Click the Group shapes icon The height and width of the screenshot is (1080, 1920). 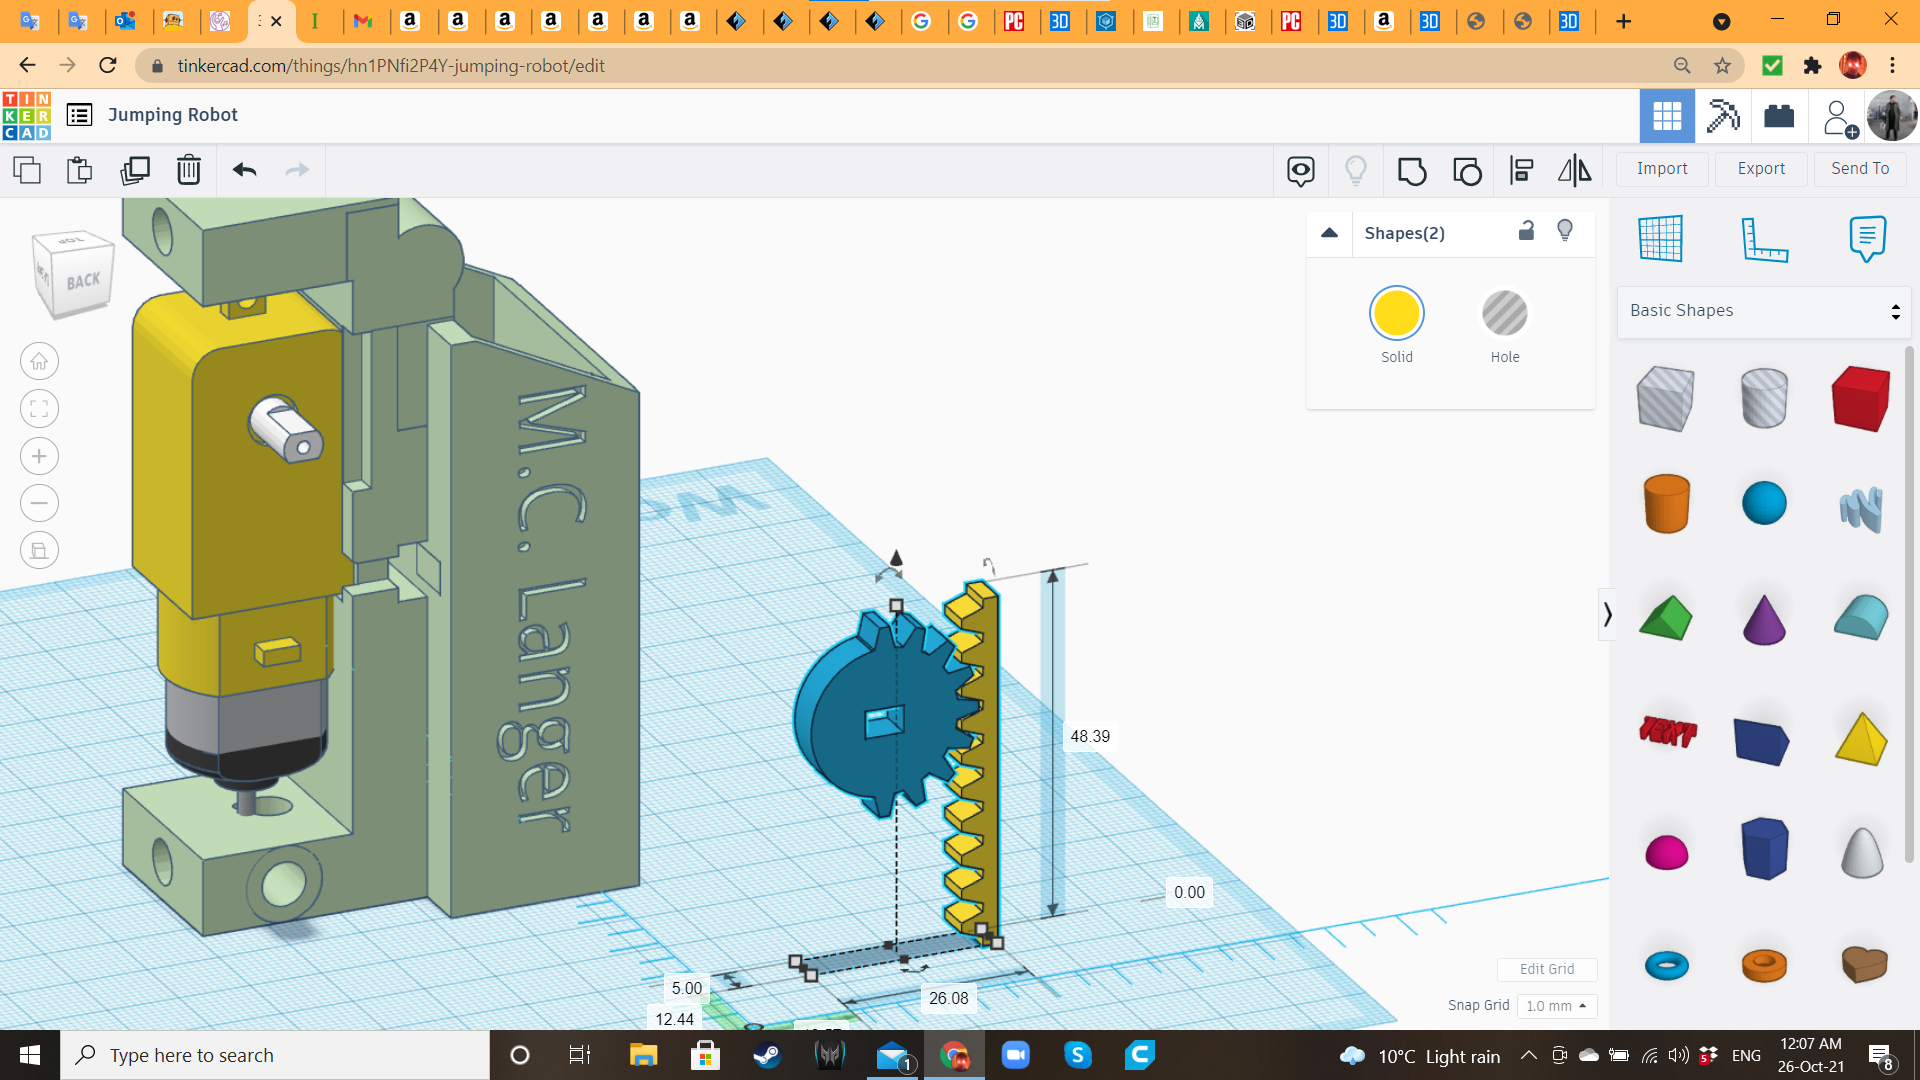(x=1411, y=171)
